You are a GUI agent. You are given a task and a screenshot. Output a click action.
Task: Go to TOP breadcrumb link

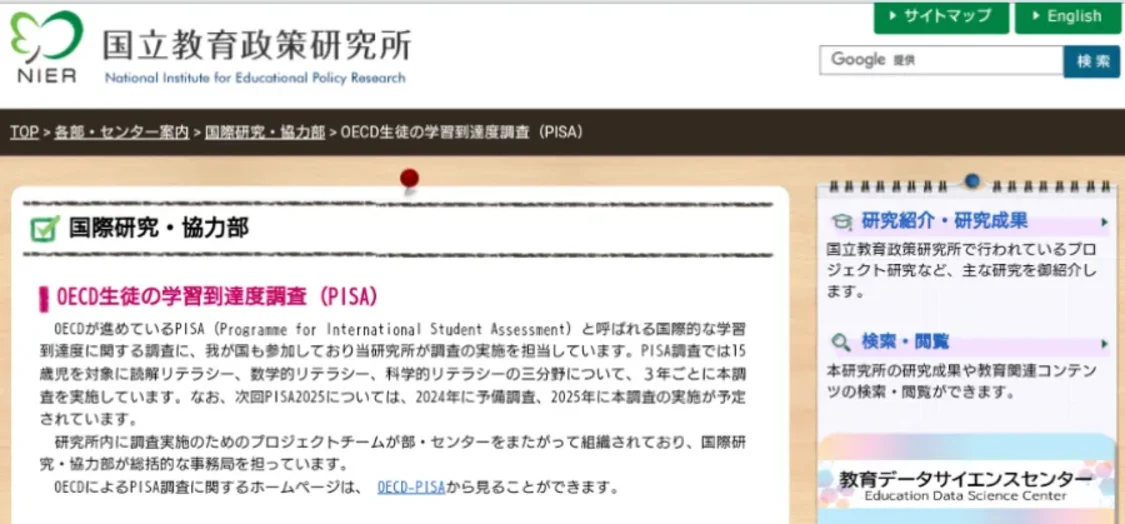[24, 132]
